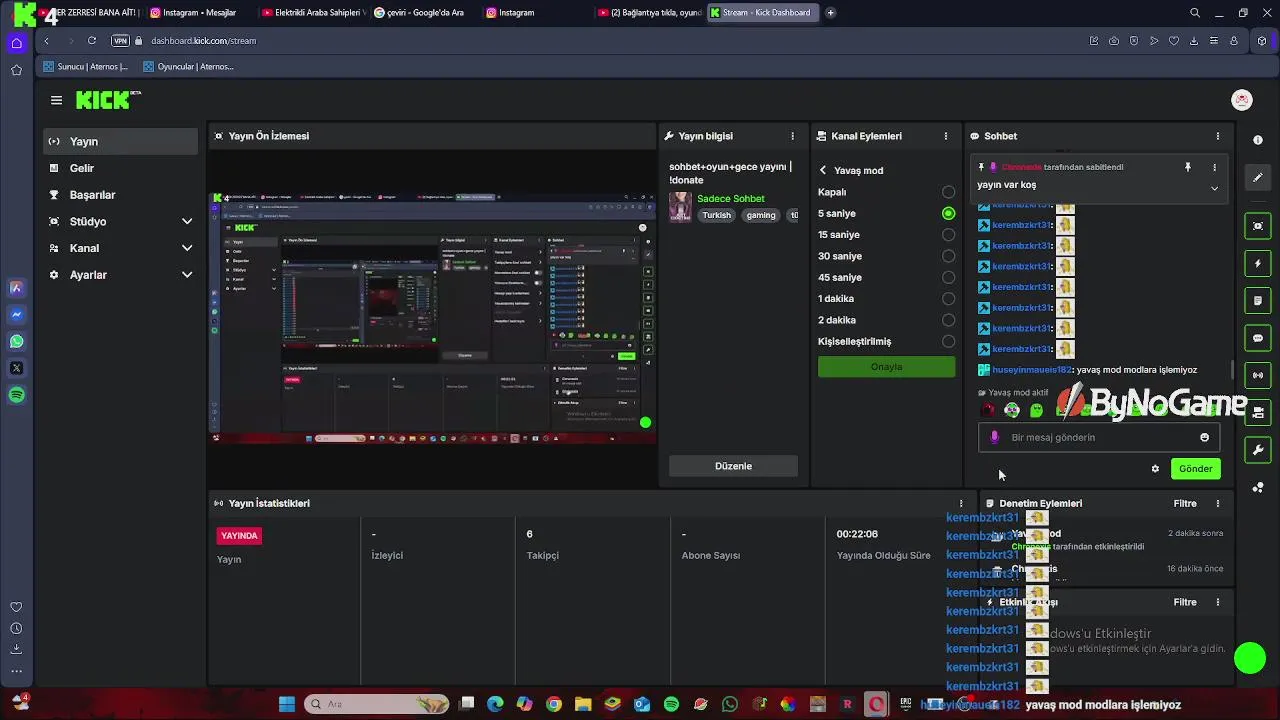Screen dimensions: 1280x720
Task: Open Filtre in Etkinlik Akışı
Action: point(1185,602)
